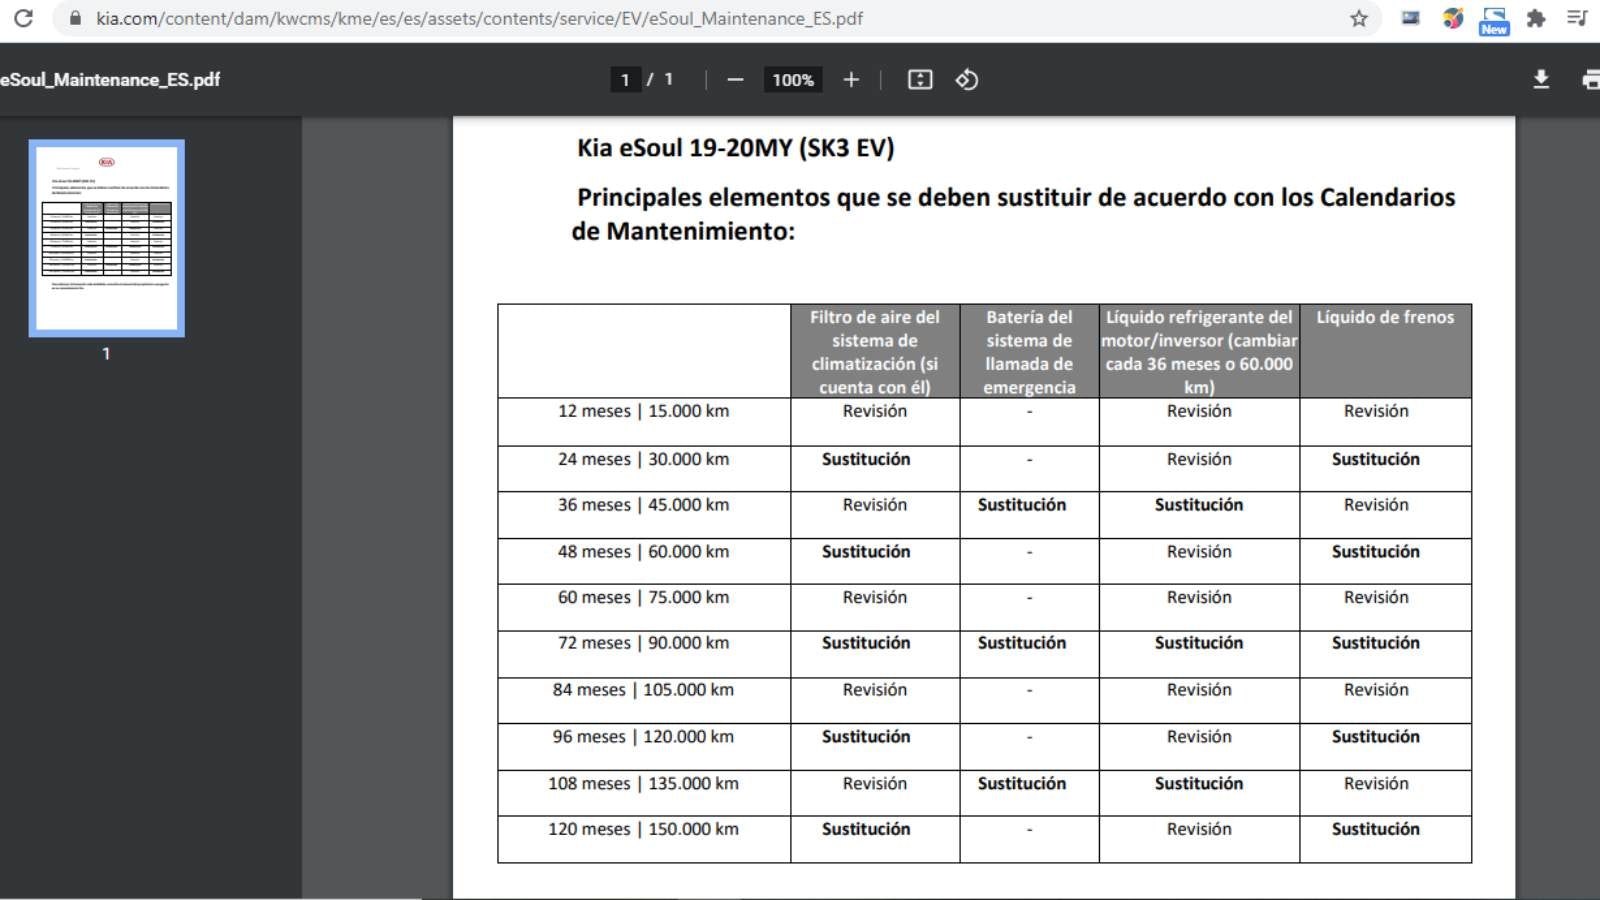Click the extension icon with New badge
The height and width of the screenshot is (900, 1600).
tap(1494, 19)
